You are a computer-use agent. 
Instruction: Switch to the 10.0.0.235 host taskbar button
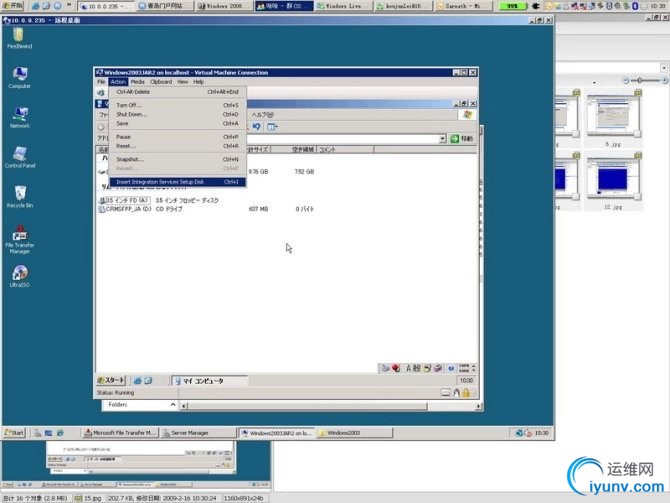tap(107, 6)
